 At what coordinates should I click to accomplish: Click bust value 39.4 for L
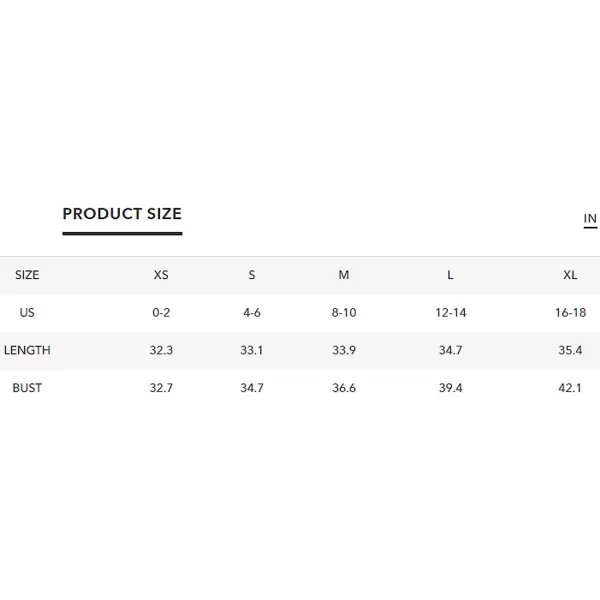click(x=450, y=388)
